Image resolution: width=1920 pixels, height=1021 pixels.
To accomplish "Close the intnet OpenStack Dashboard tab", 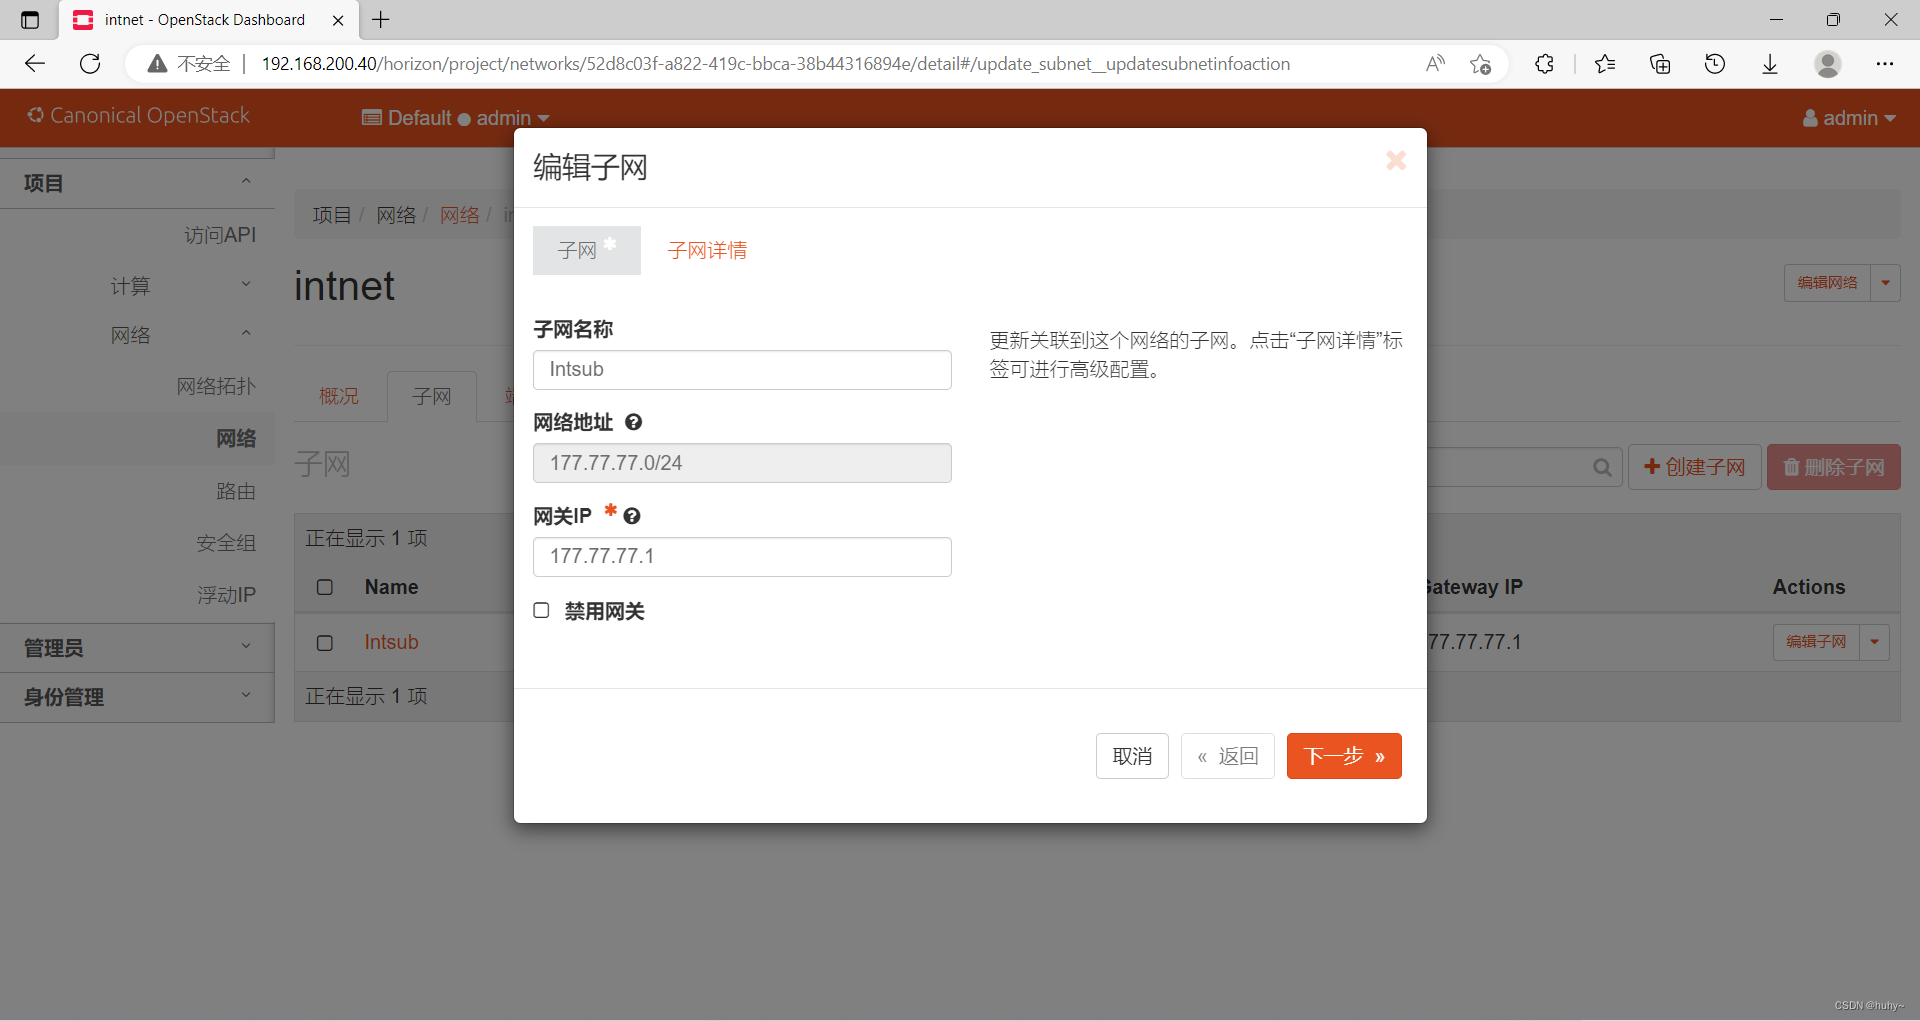I will click(x=338, y=20).
